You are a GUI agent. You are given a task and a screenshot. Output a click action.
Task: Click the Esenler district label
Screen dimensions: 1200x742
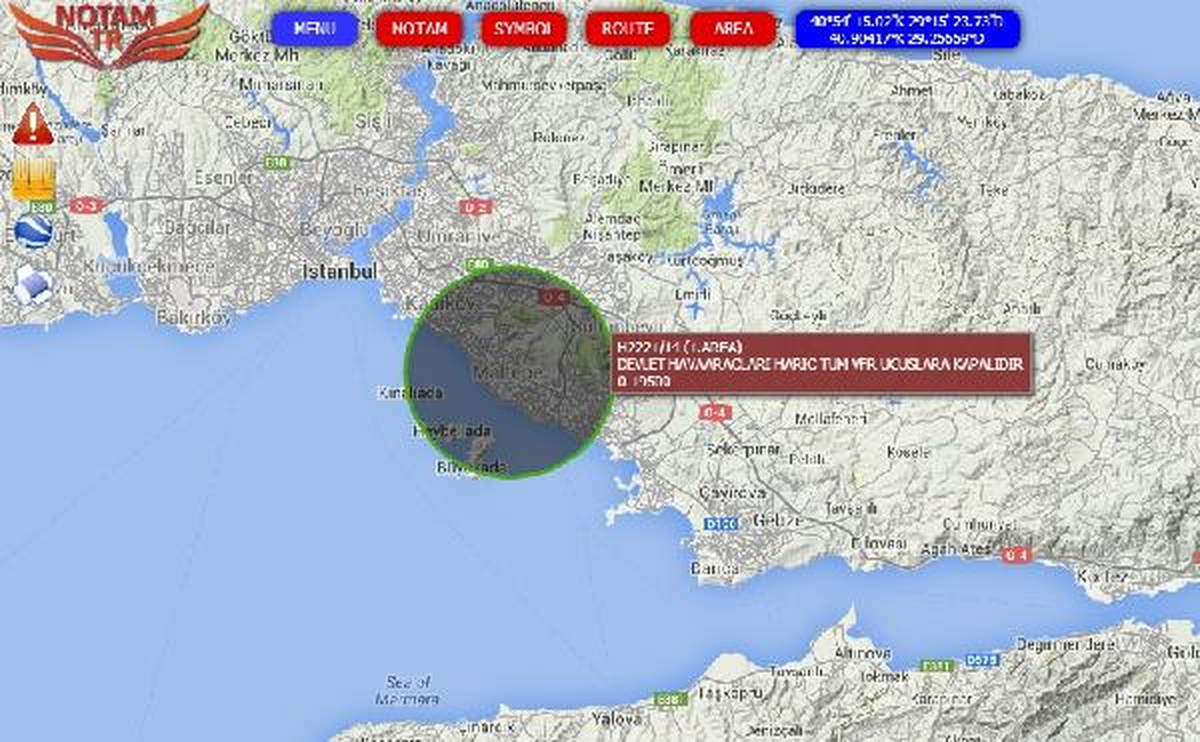pyautogui.click(x=225, y=177)
